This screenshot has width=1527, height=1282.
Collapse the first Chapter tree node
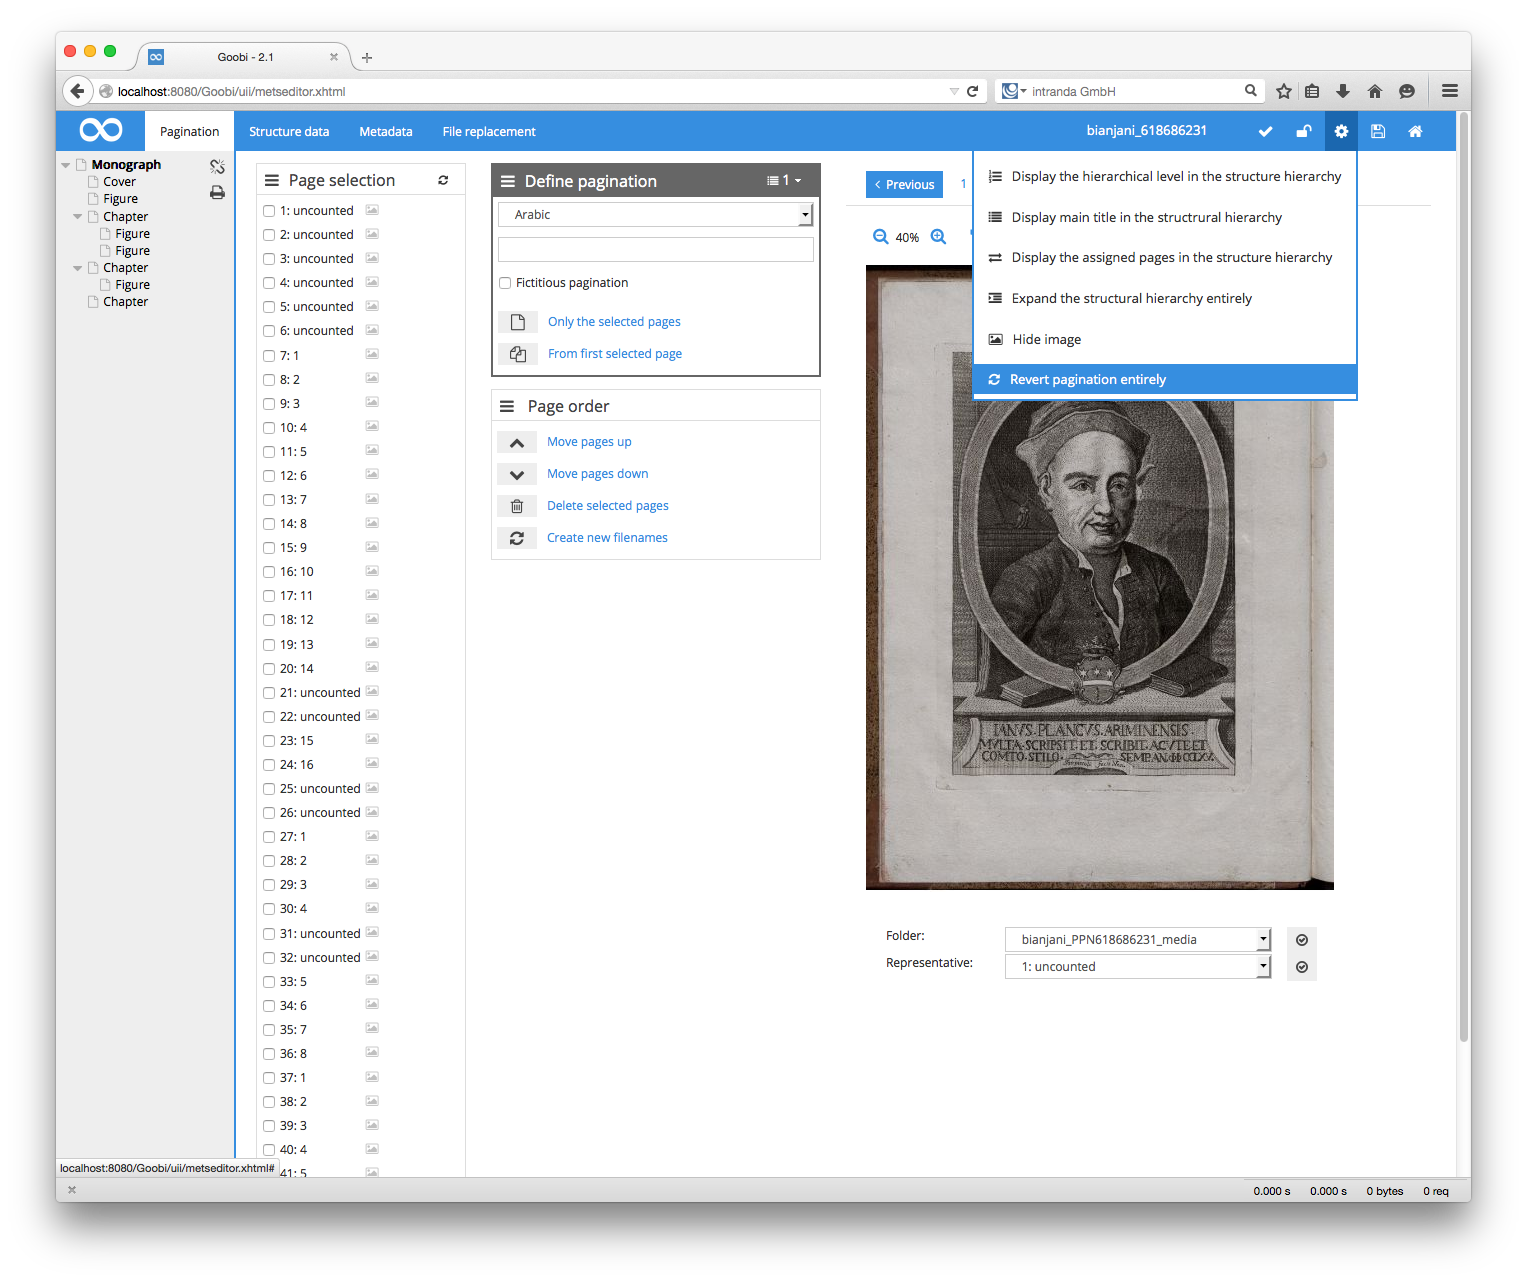tap(78, 216)
